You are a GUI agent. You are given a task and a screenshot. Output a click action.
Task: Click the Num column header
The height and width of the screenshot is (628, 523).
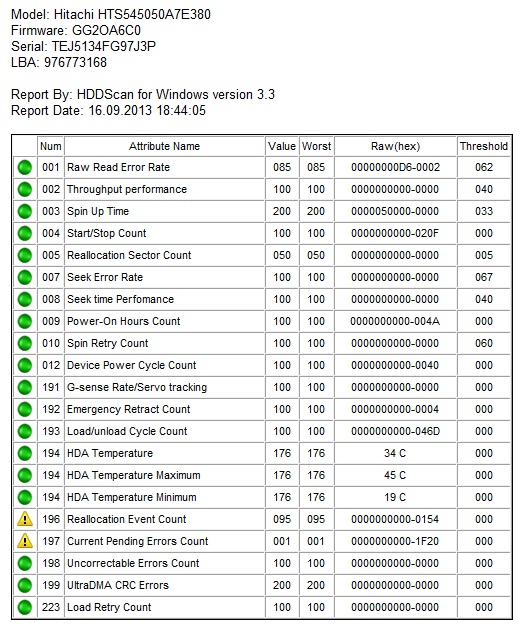tap(50, 146)
